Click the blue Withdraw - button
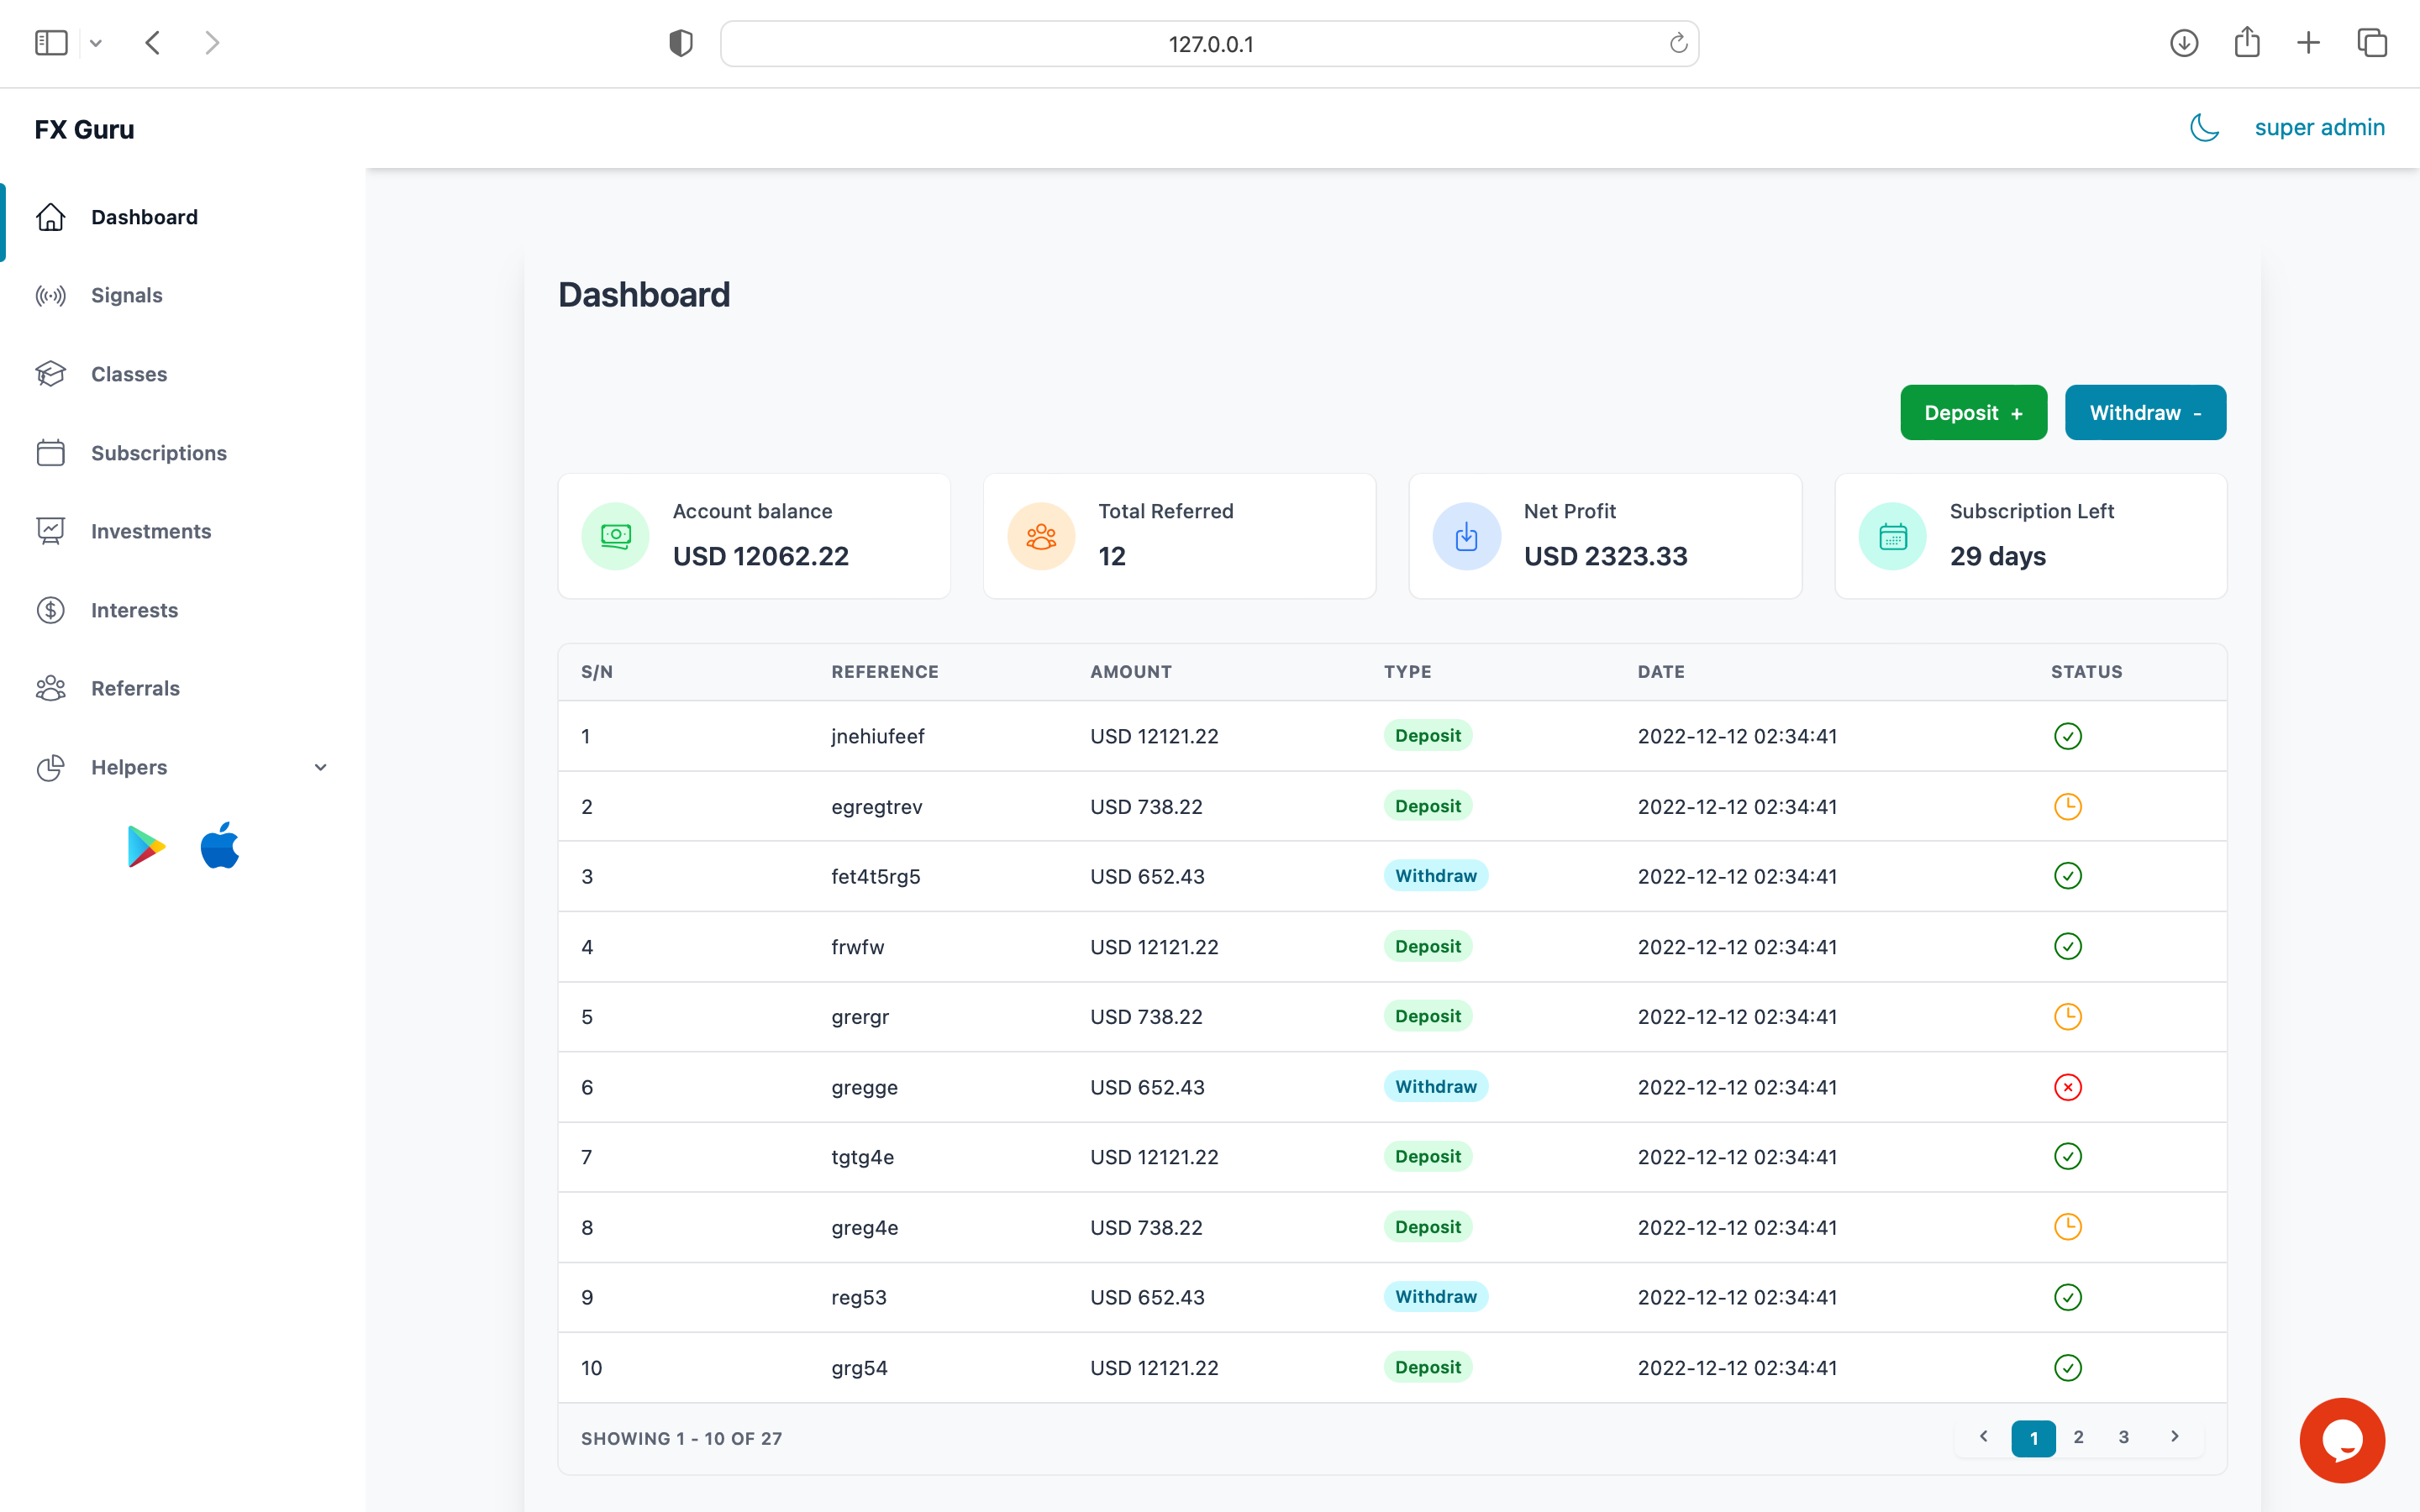Image resolution: width=2420 pixels, height=1512 pixels. click(2144, 413)
